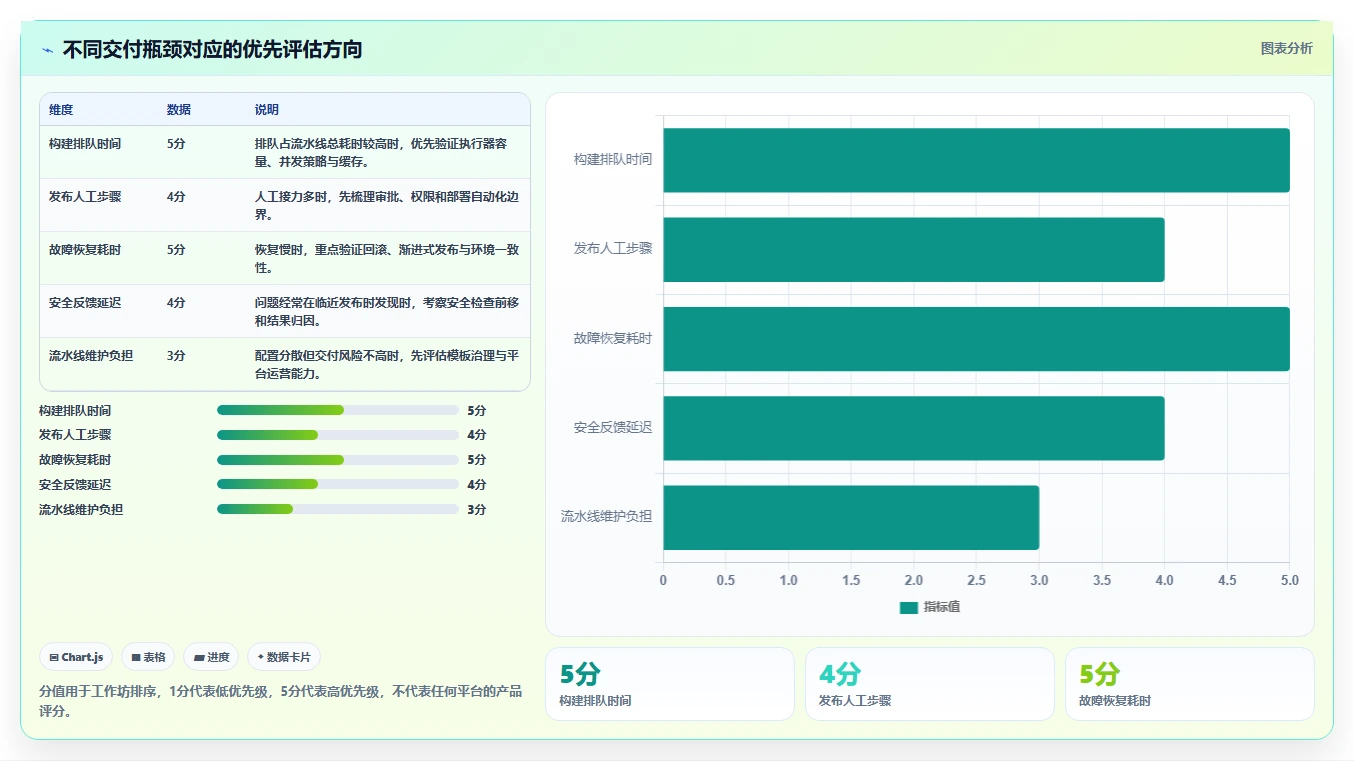
Task: Click the 安全反馈延迟 chart bar
Action: pos(914,428)
